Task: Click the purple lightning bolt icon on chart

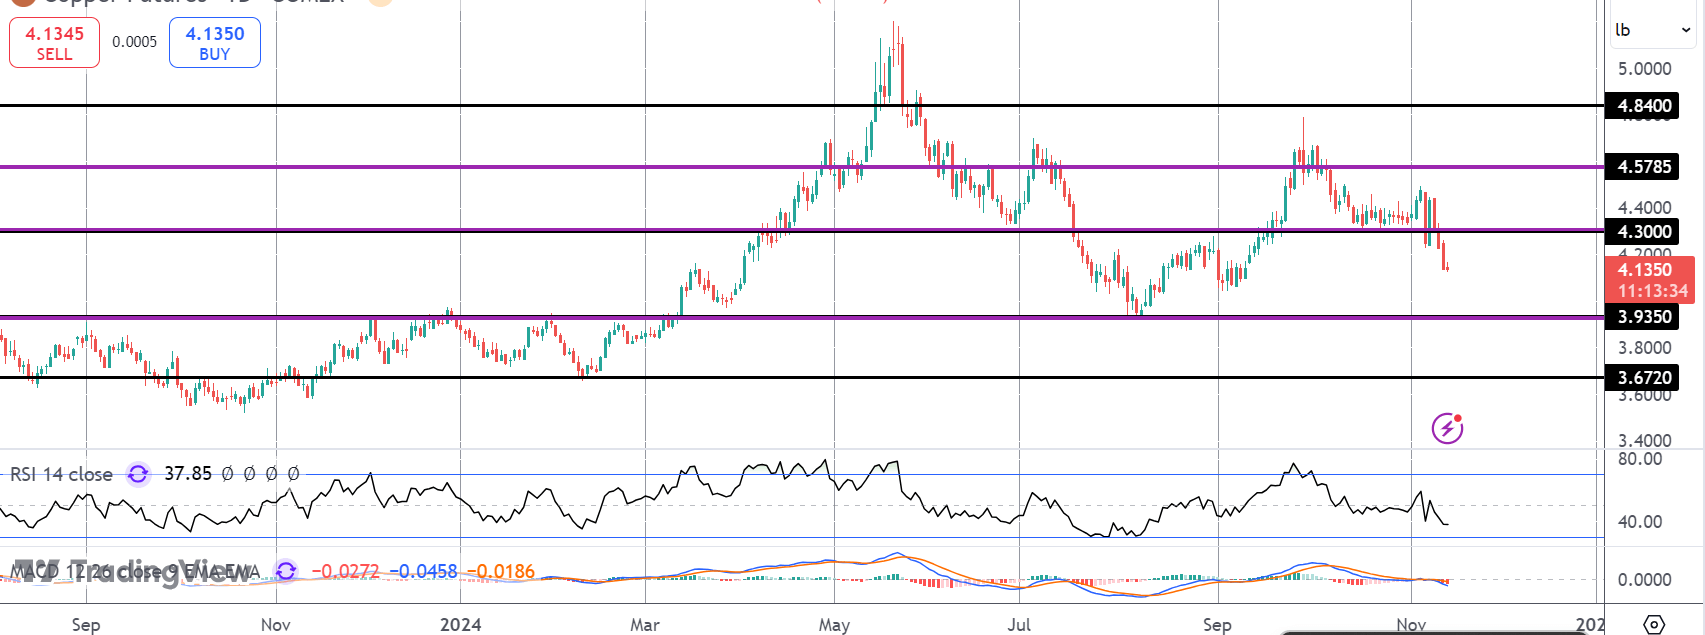Action: coord(1447,428)
